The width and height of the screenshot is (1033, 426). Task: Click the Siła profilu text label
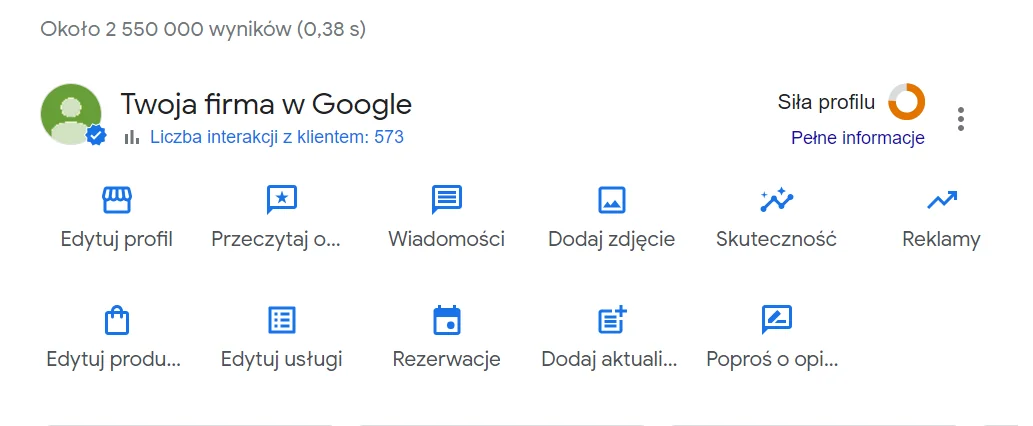[827, 102]
